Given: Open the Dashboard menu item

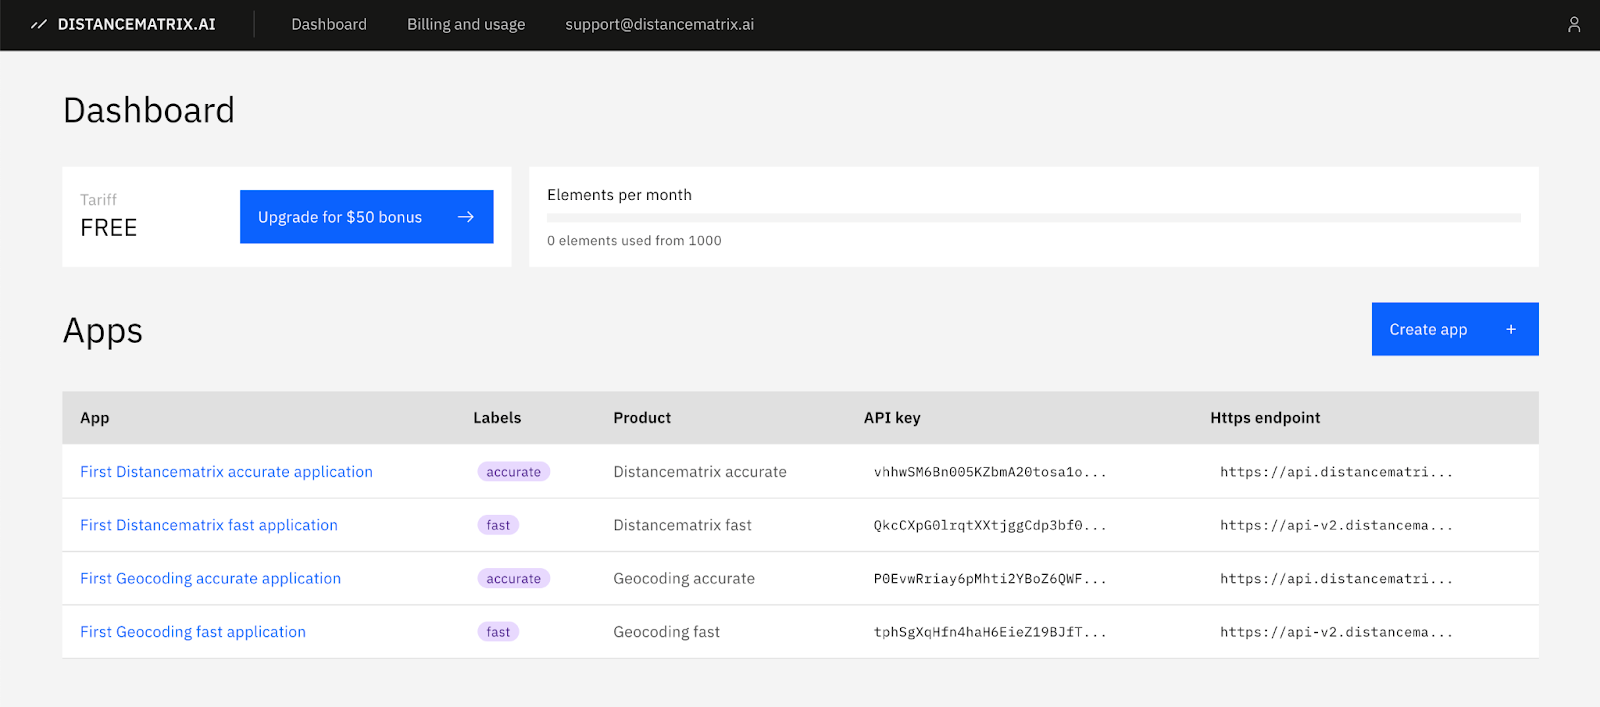Looking at the screenshot, I should click(329, 24).
